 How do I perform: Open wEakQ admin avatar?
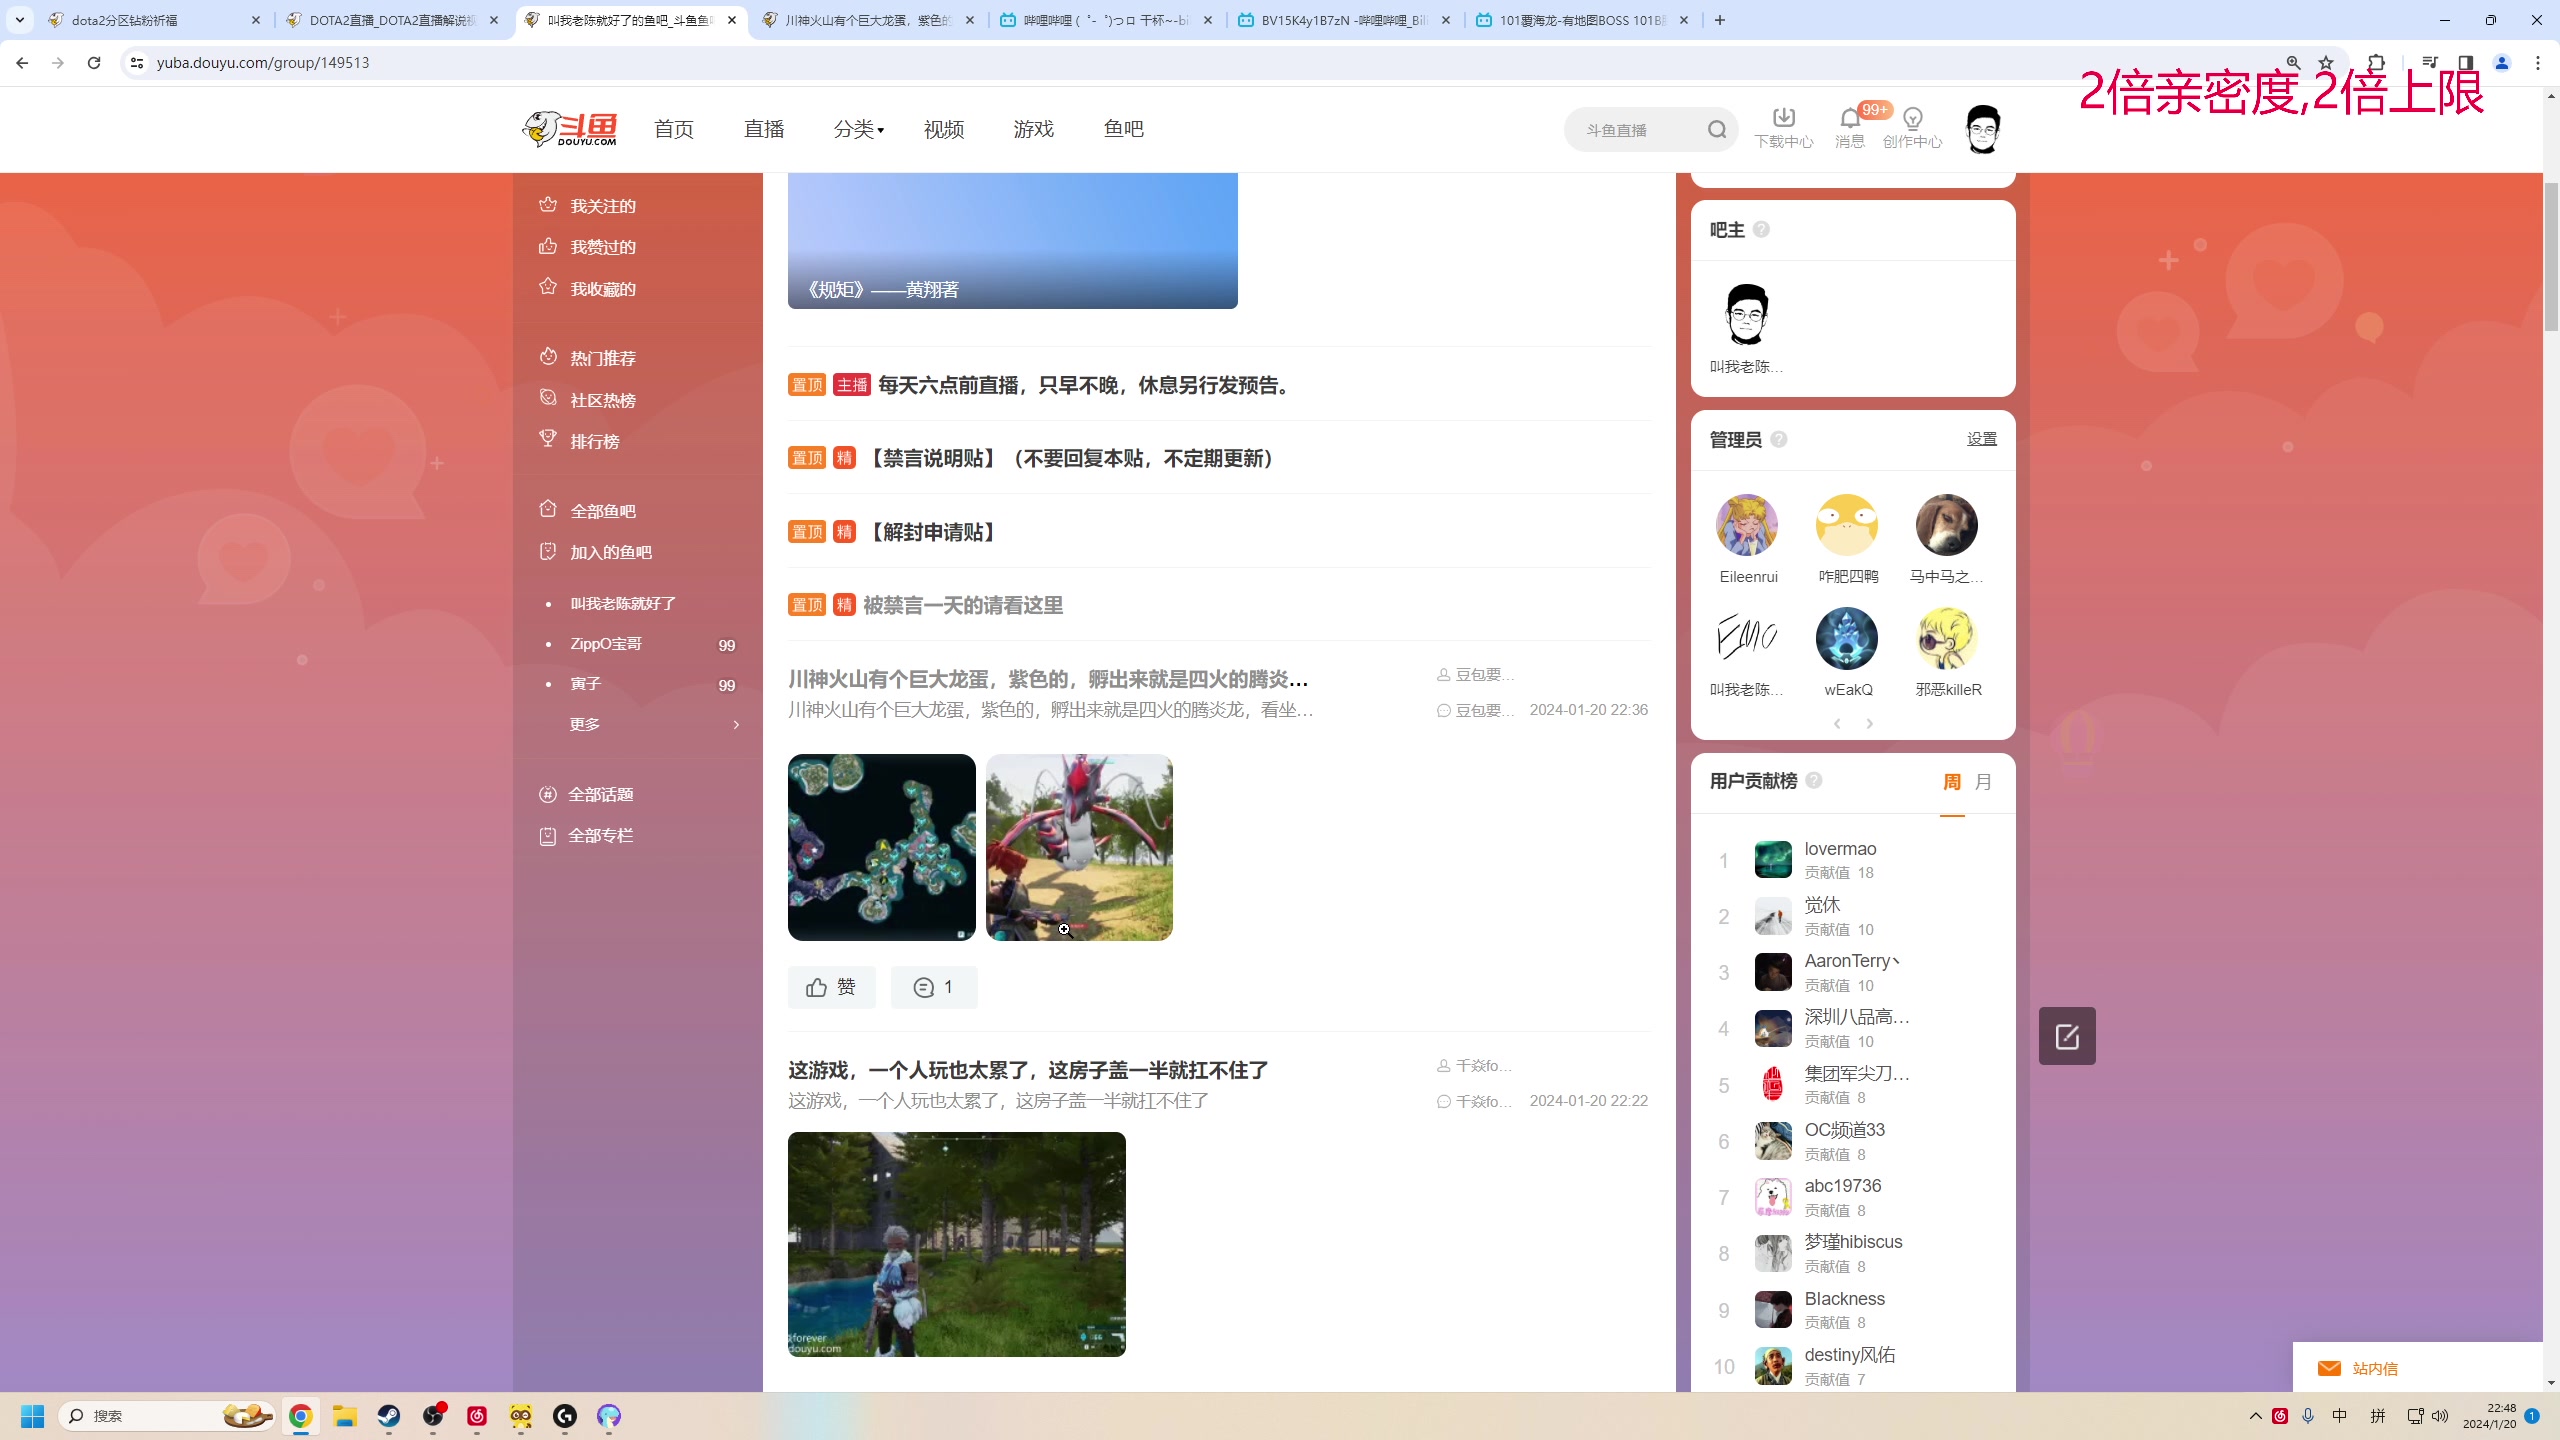1847,638
